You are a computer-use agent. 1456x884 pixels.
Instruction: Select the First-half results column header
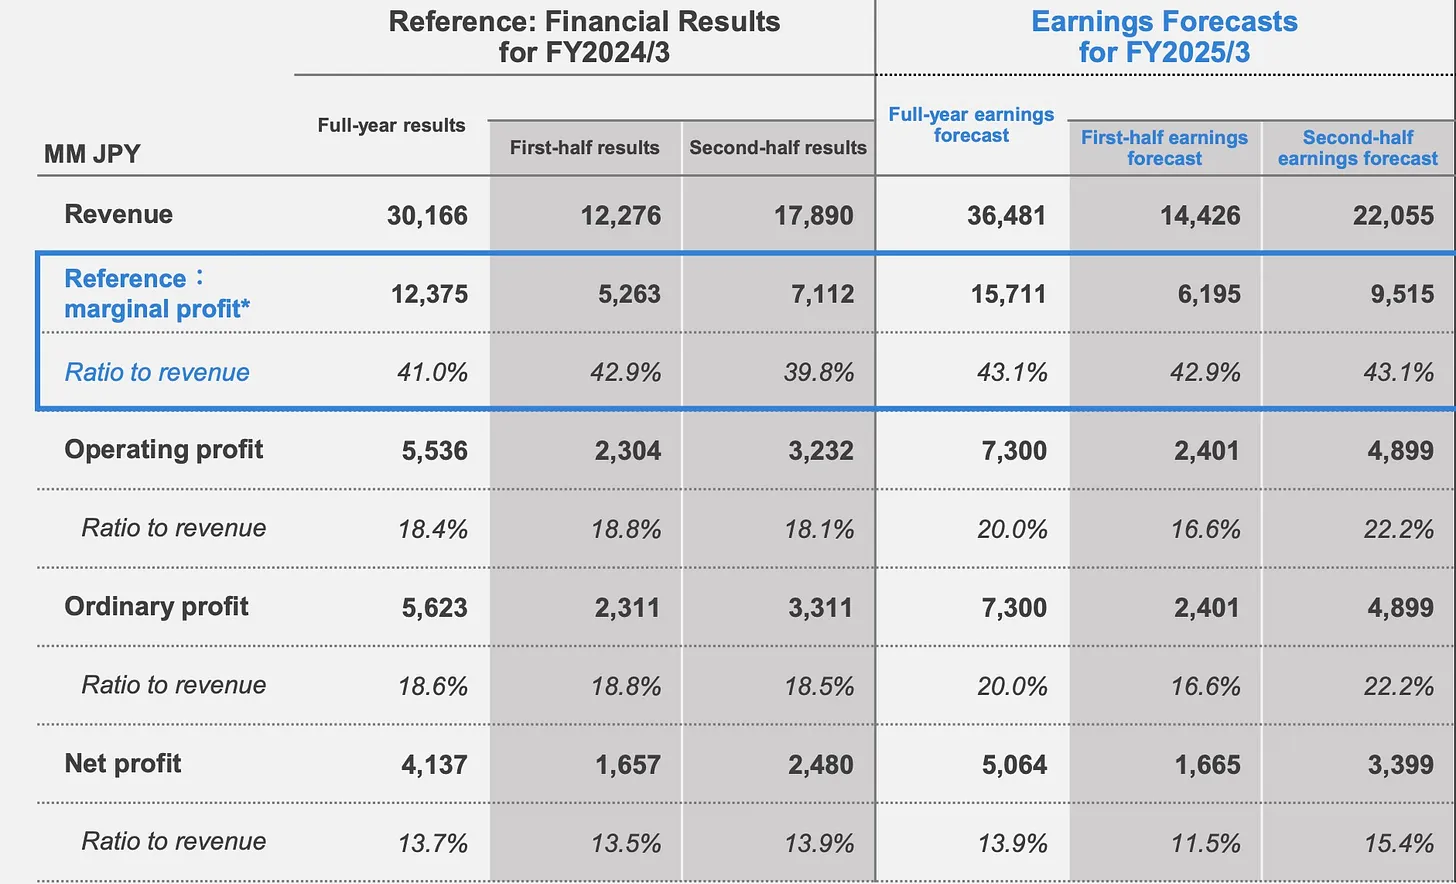point(584,147)
